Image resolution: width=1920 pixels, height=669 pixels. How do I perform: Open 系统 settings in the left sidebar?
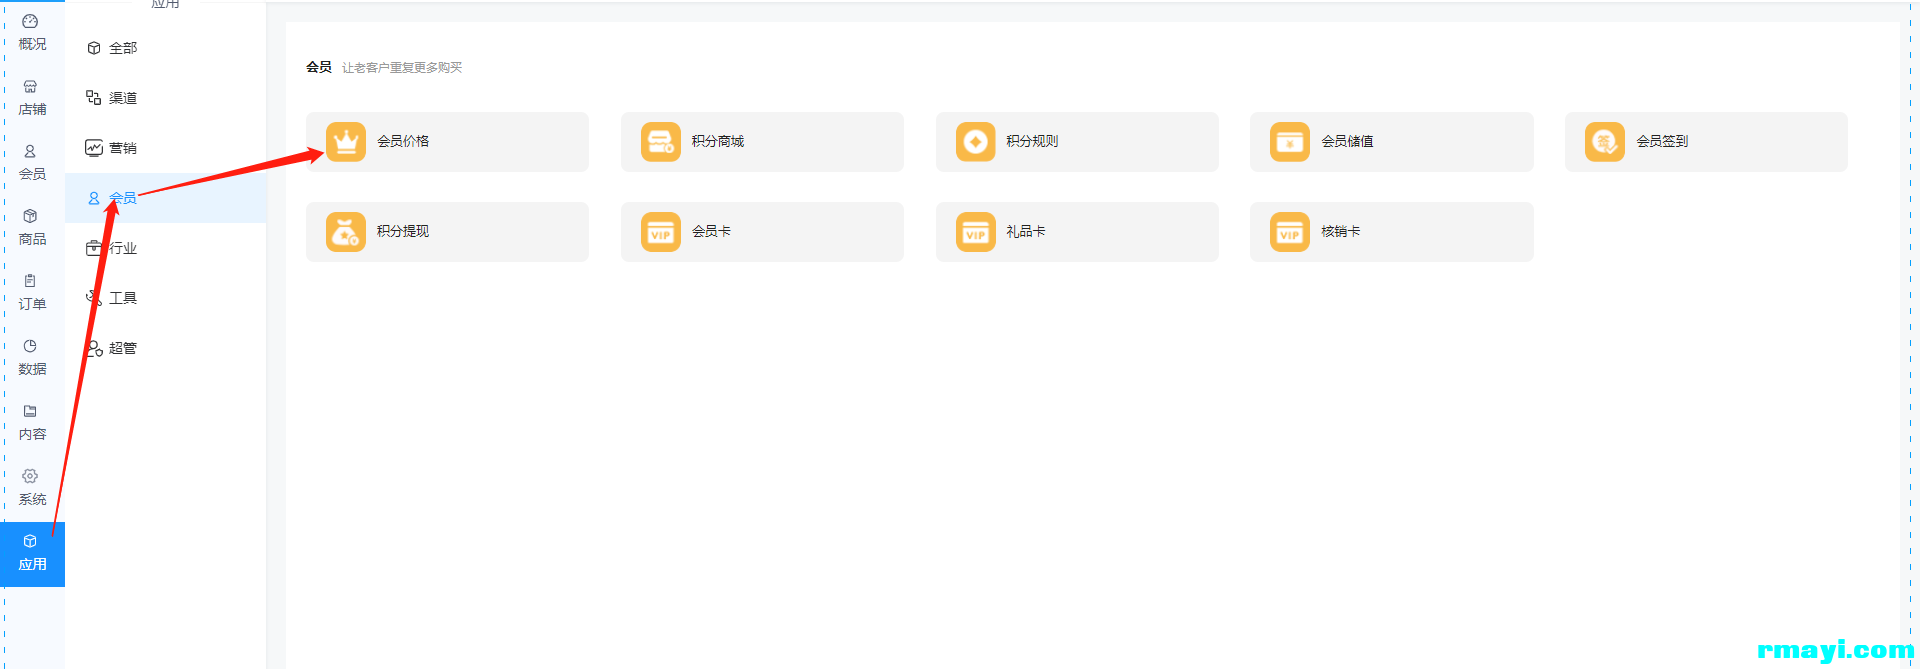click(32, 488)
